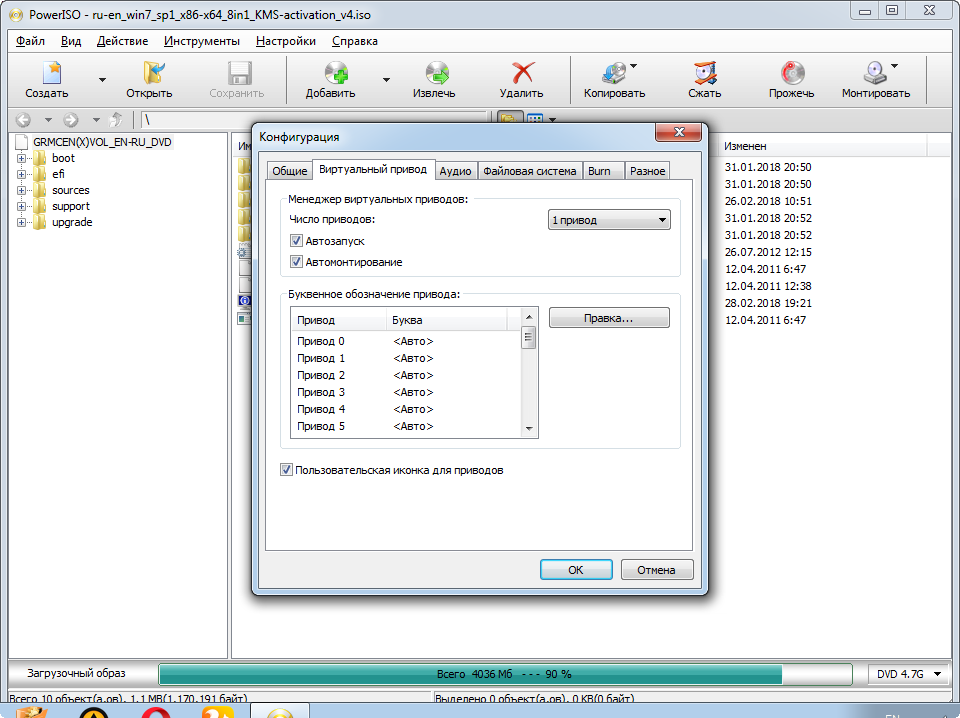Screen dimensions: 960x718
Task: Open the Число приводов dropdown
Action: click(x=609, y=220)
